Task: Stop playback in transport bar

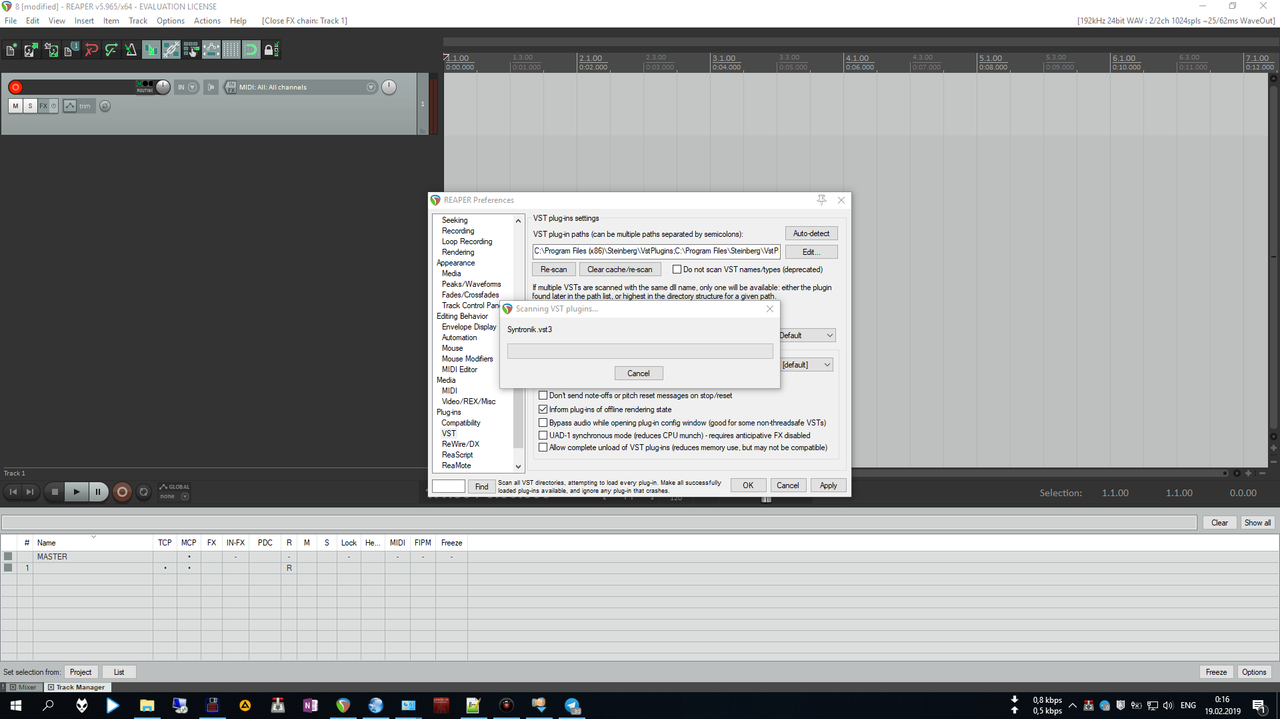Action: (x=55, y=492)
